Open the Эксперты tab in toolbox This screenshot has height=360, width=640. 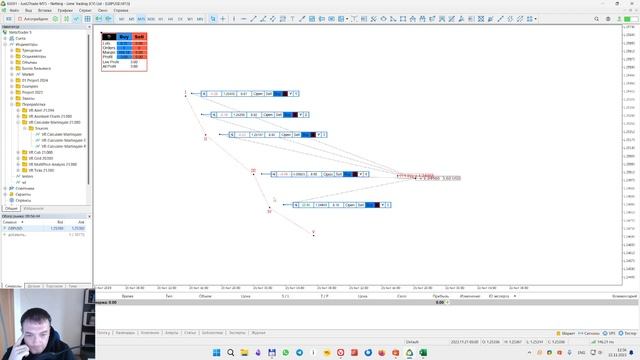pyautogui.click(x=237, y=333)
